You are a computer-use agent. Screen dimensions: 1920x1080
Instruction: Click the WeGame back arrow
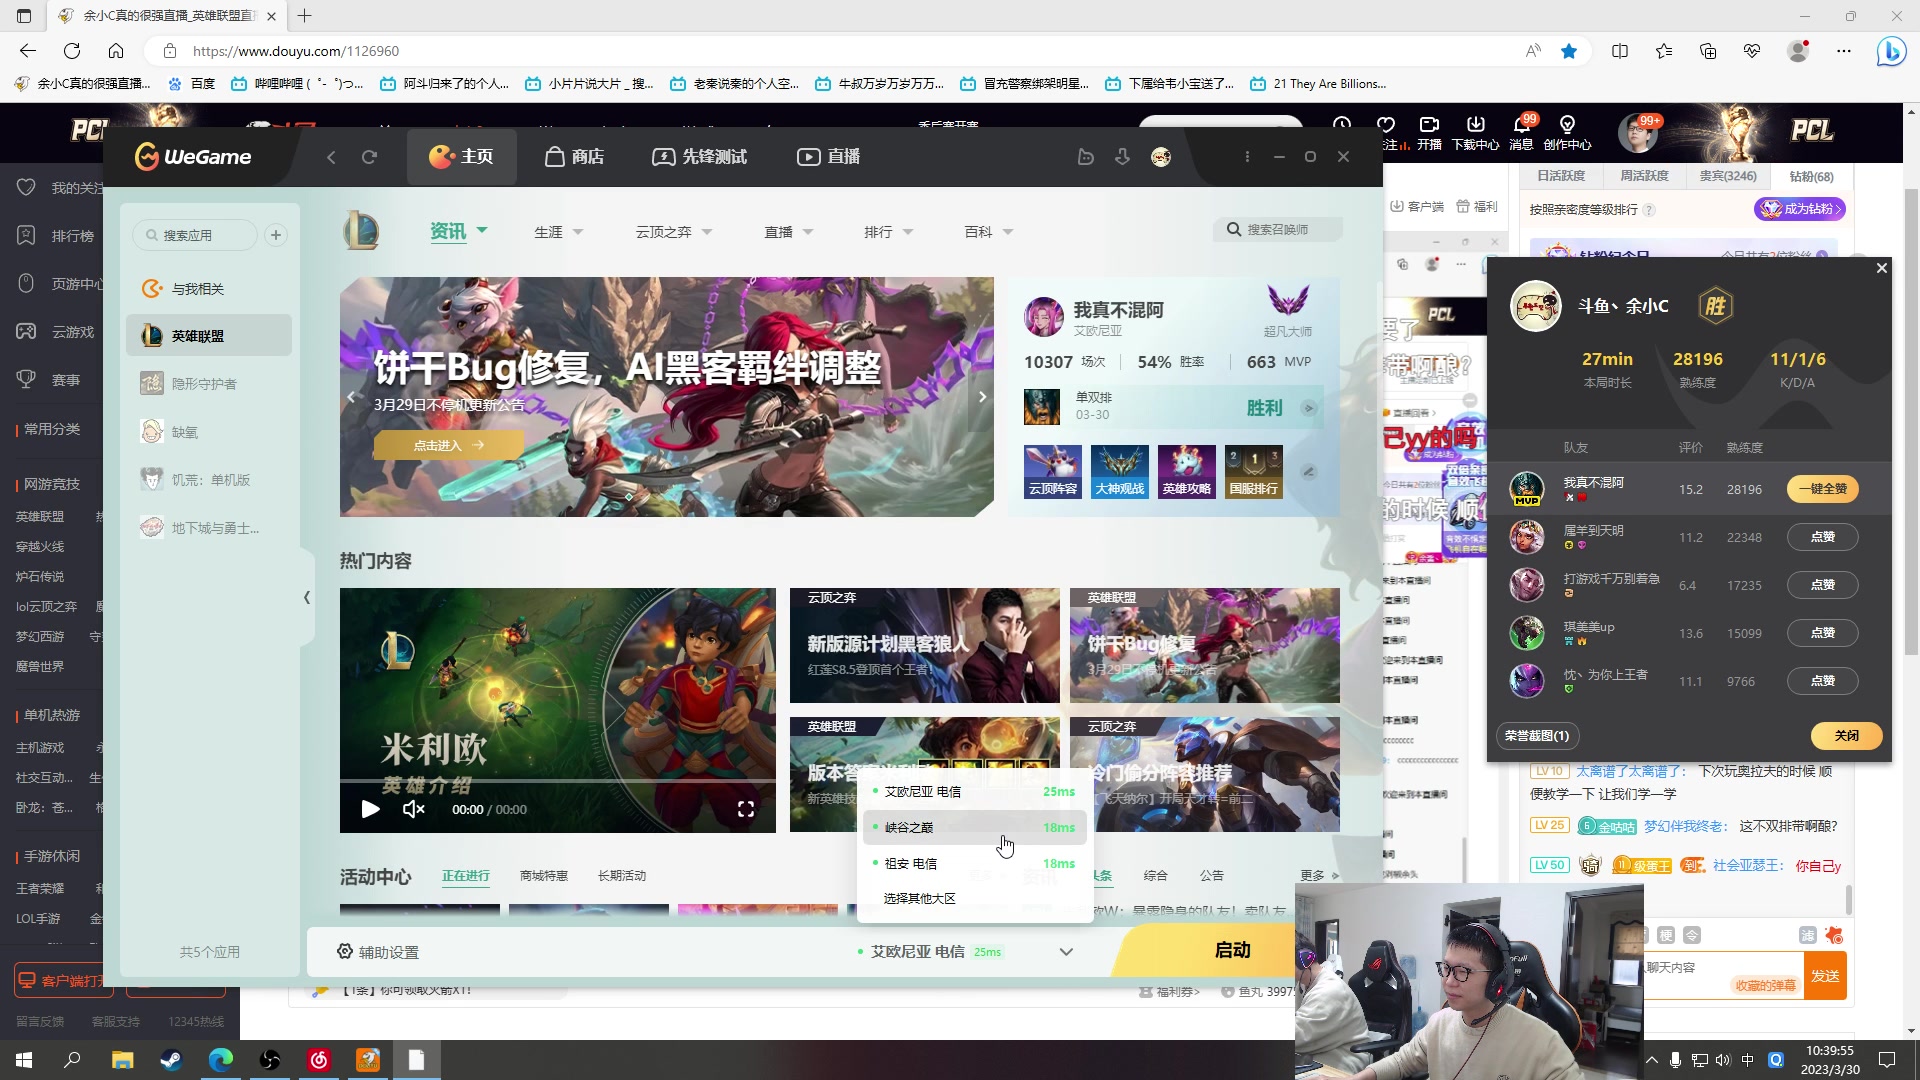coord(331,157)
